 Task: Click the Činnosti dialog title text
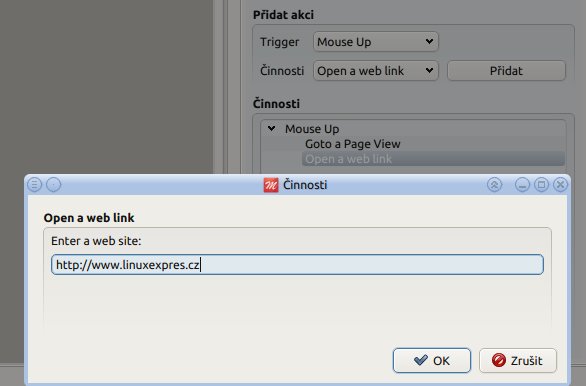tap(305, 185)
